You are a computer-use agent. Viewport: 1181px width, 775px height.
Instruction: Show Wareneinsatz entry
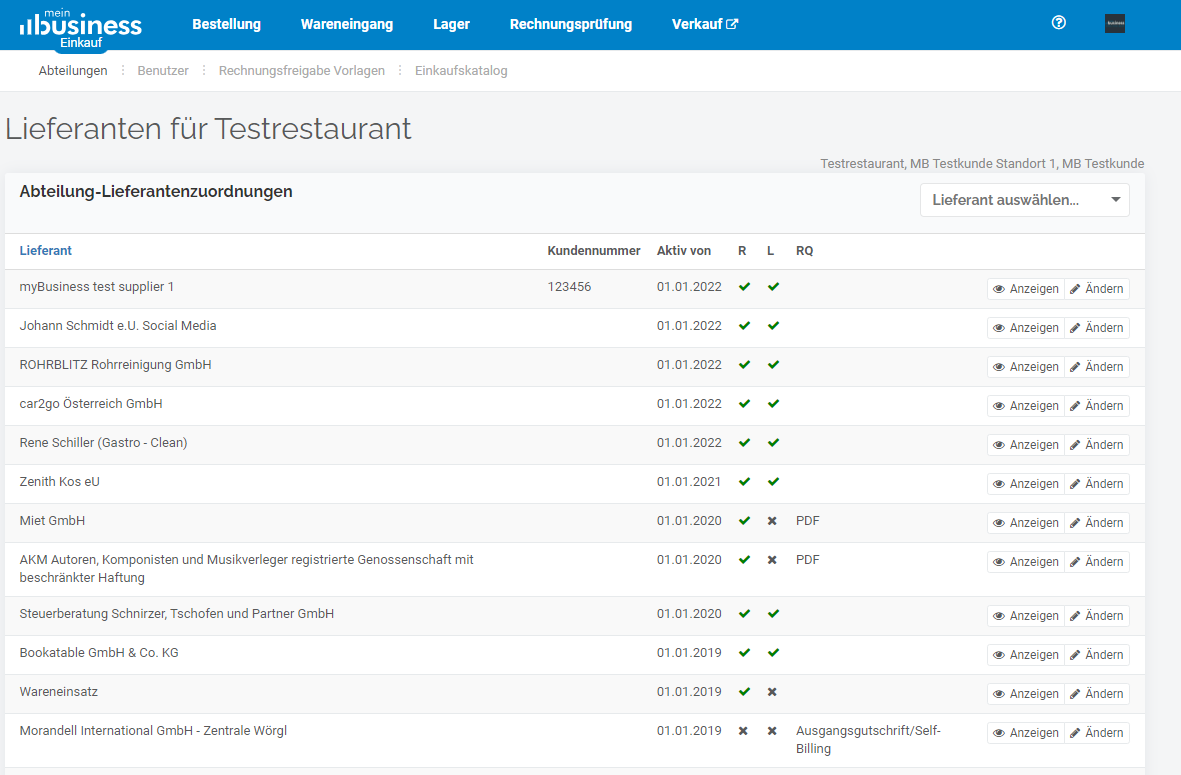coord(1026,694)
